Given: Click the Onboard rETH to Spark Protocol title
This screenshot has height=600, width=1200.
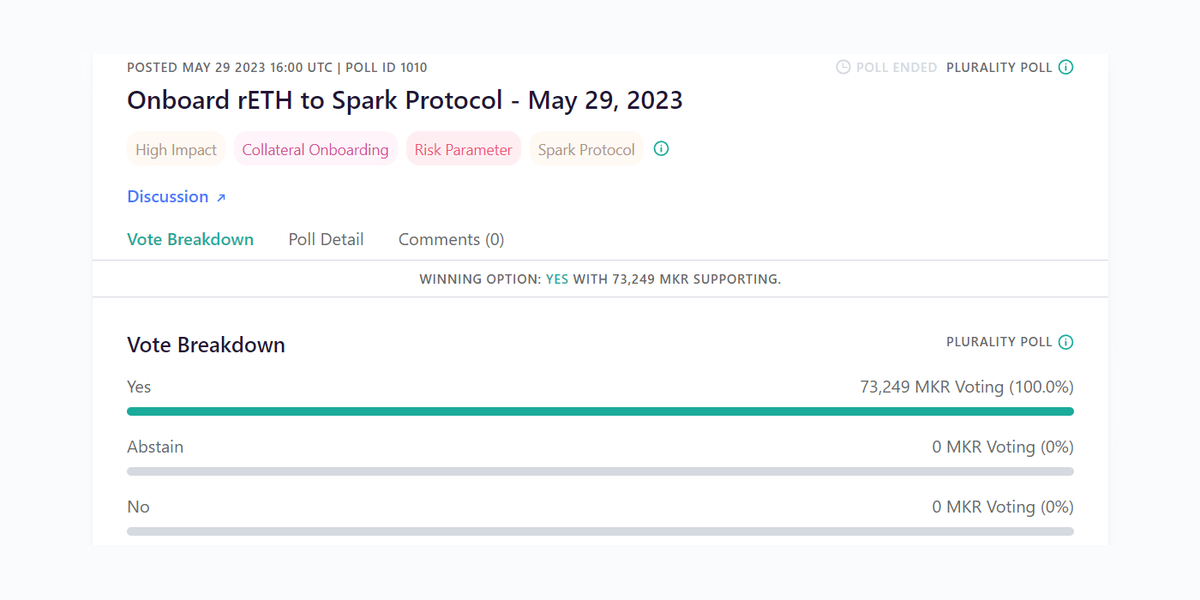Looking at the screenshot, I should click(x=405, y=100).
